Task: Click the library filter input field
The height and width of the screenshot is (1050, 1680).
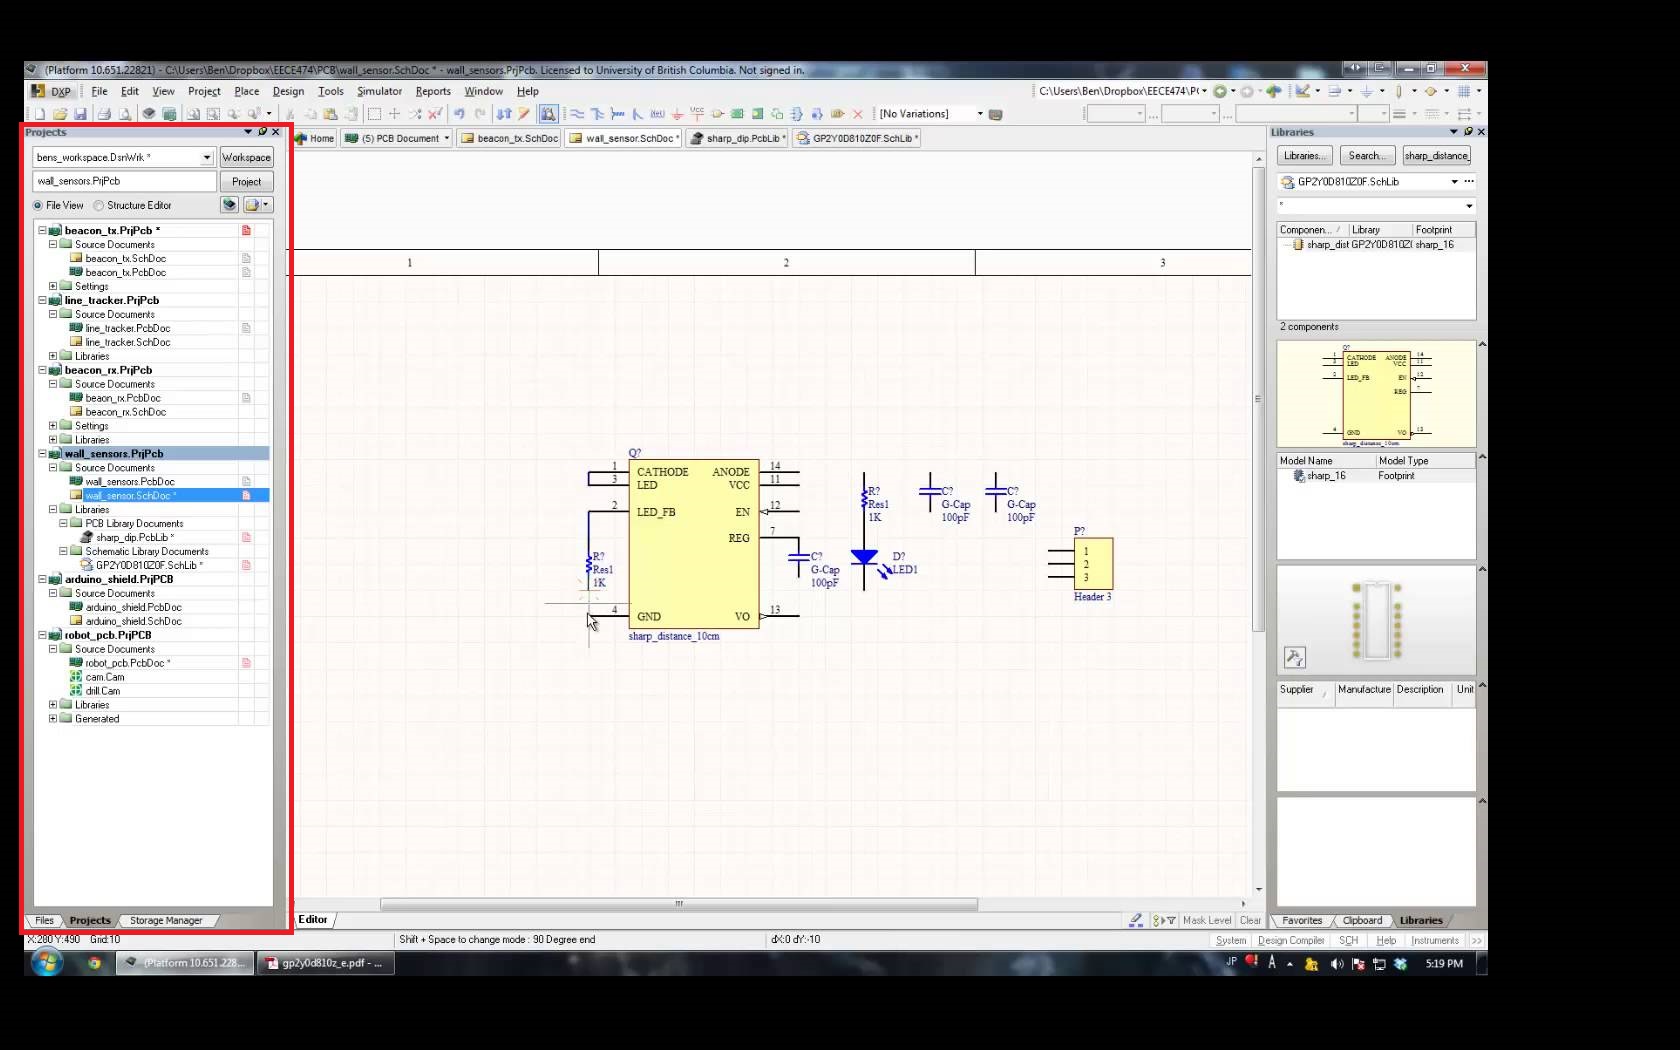Action: pyautogui.click(x=1376, y=205)
